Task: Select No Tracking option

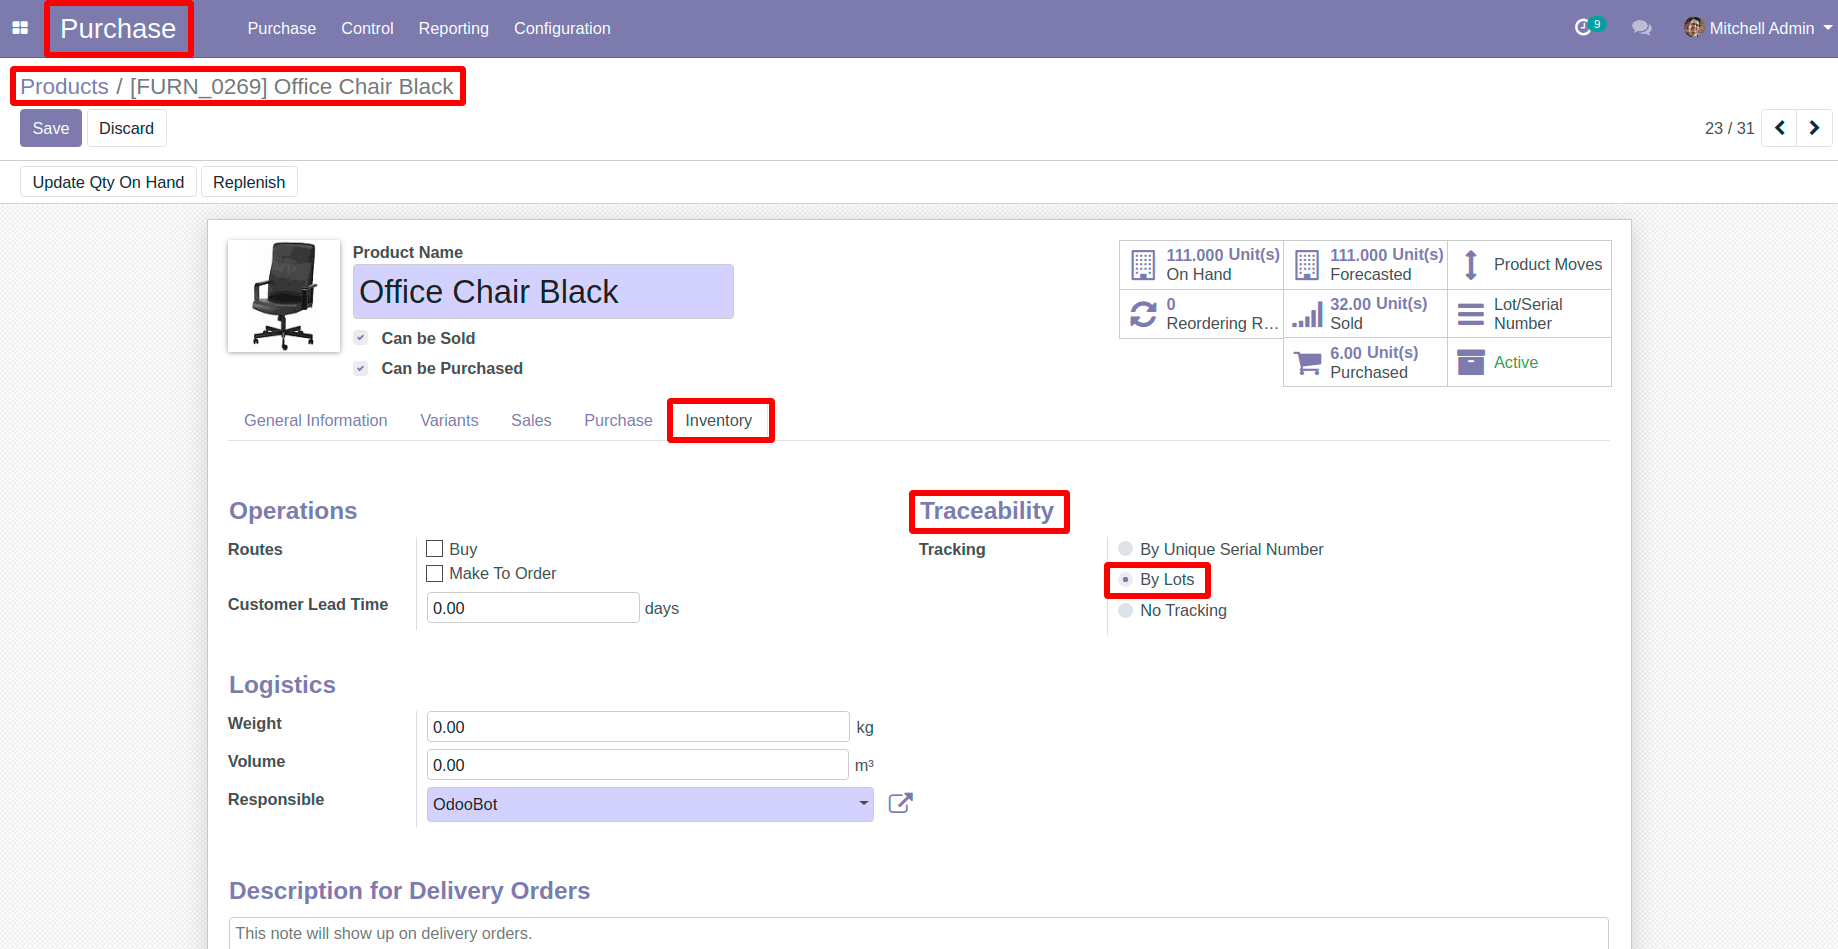Action: click(1126, 611)
